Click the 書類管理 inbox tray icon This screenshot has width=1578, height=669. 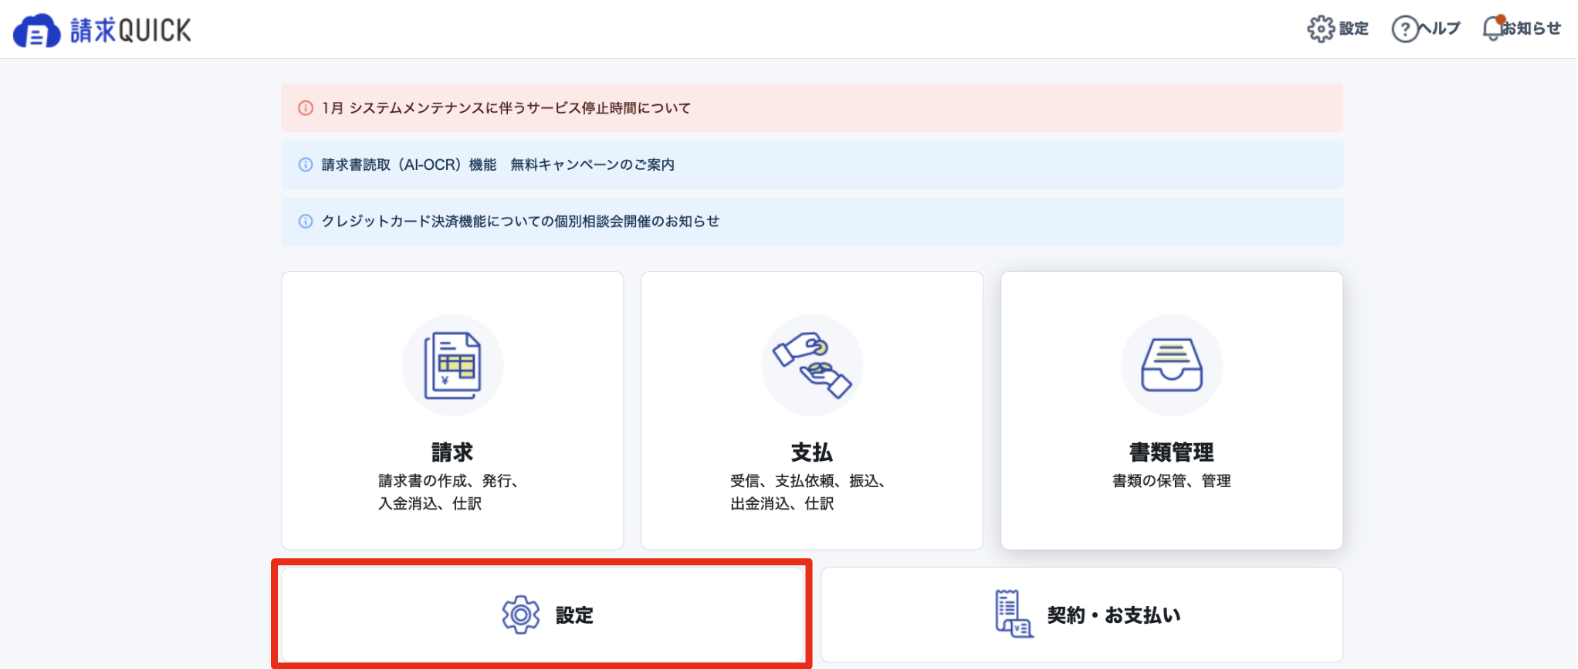[1172, 365]
